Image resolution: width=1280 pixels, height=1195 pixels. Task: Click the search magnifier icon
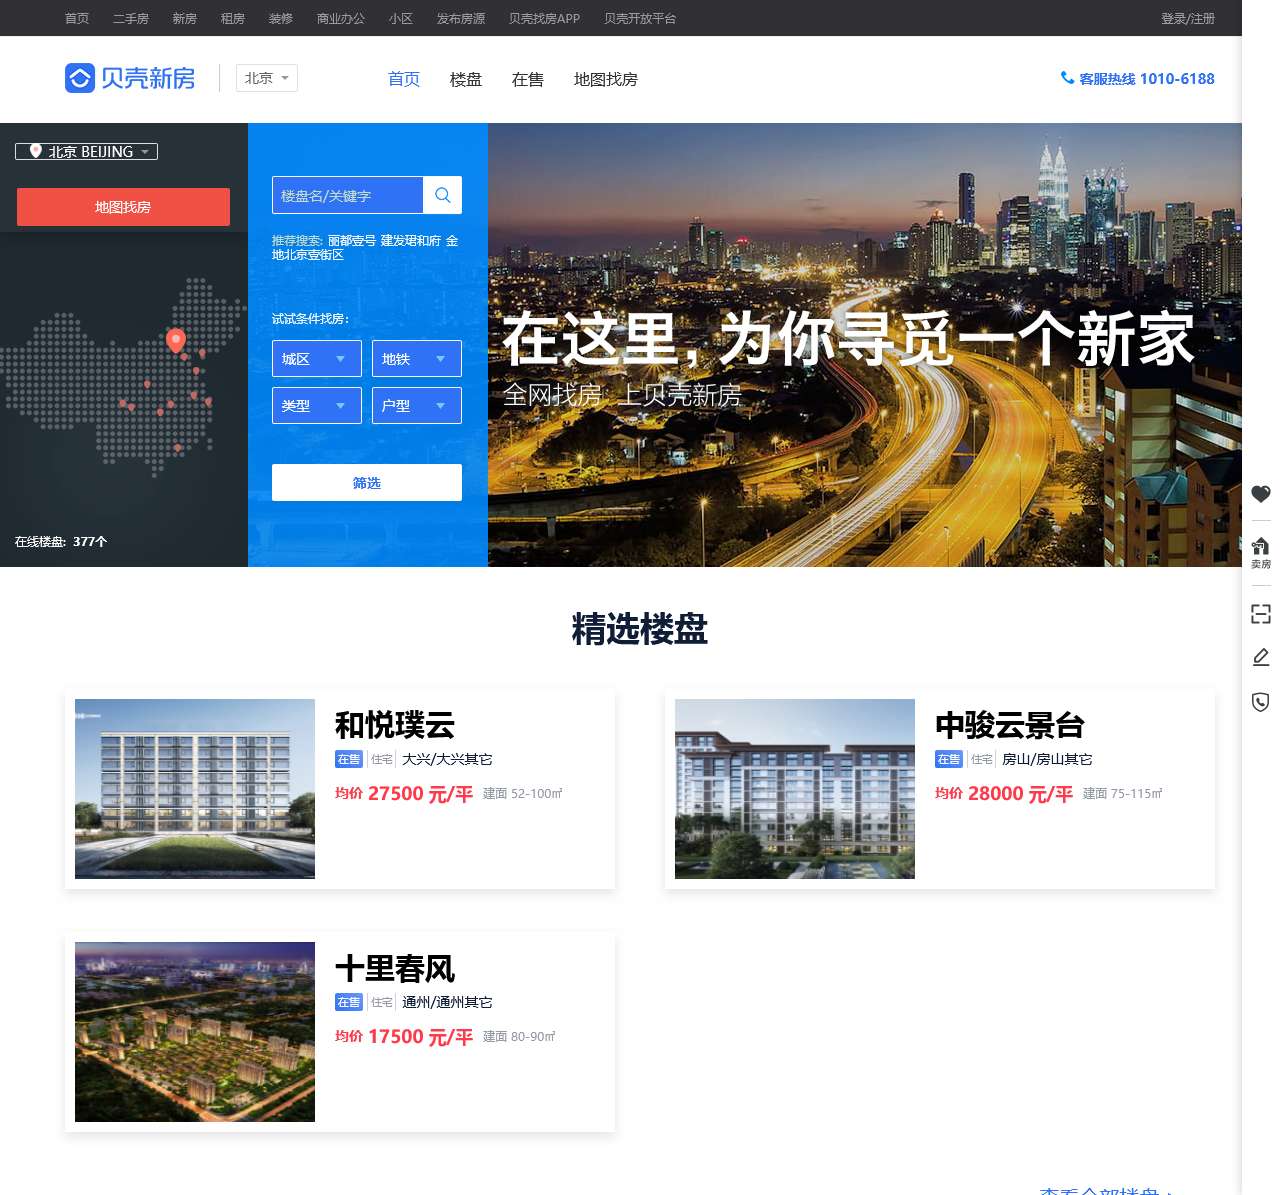tap(443, 195)
